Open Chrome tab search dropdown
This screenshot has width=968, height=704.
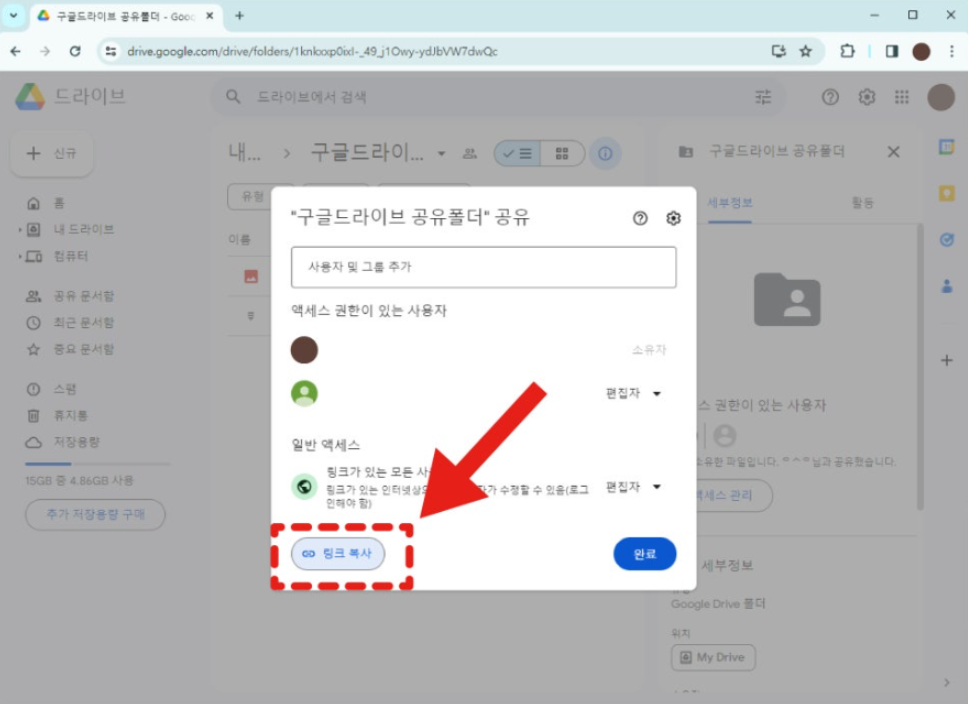click(14, 15)
